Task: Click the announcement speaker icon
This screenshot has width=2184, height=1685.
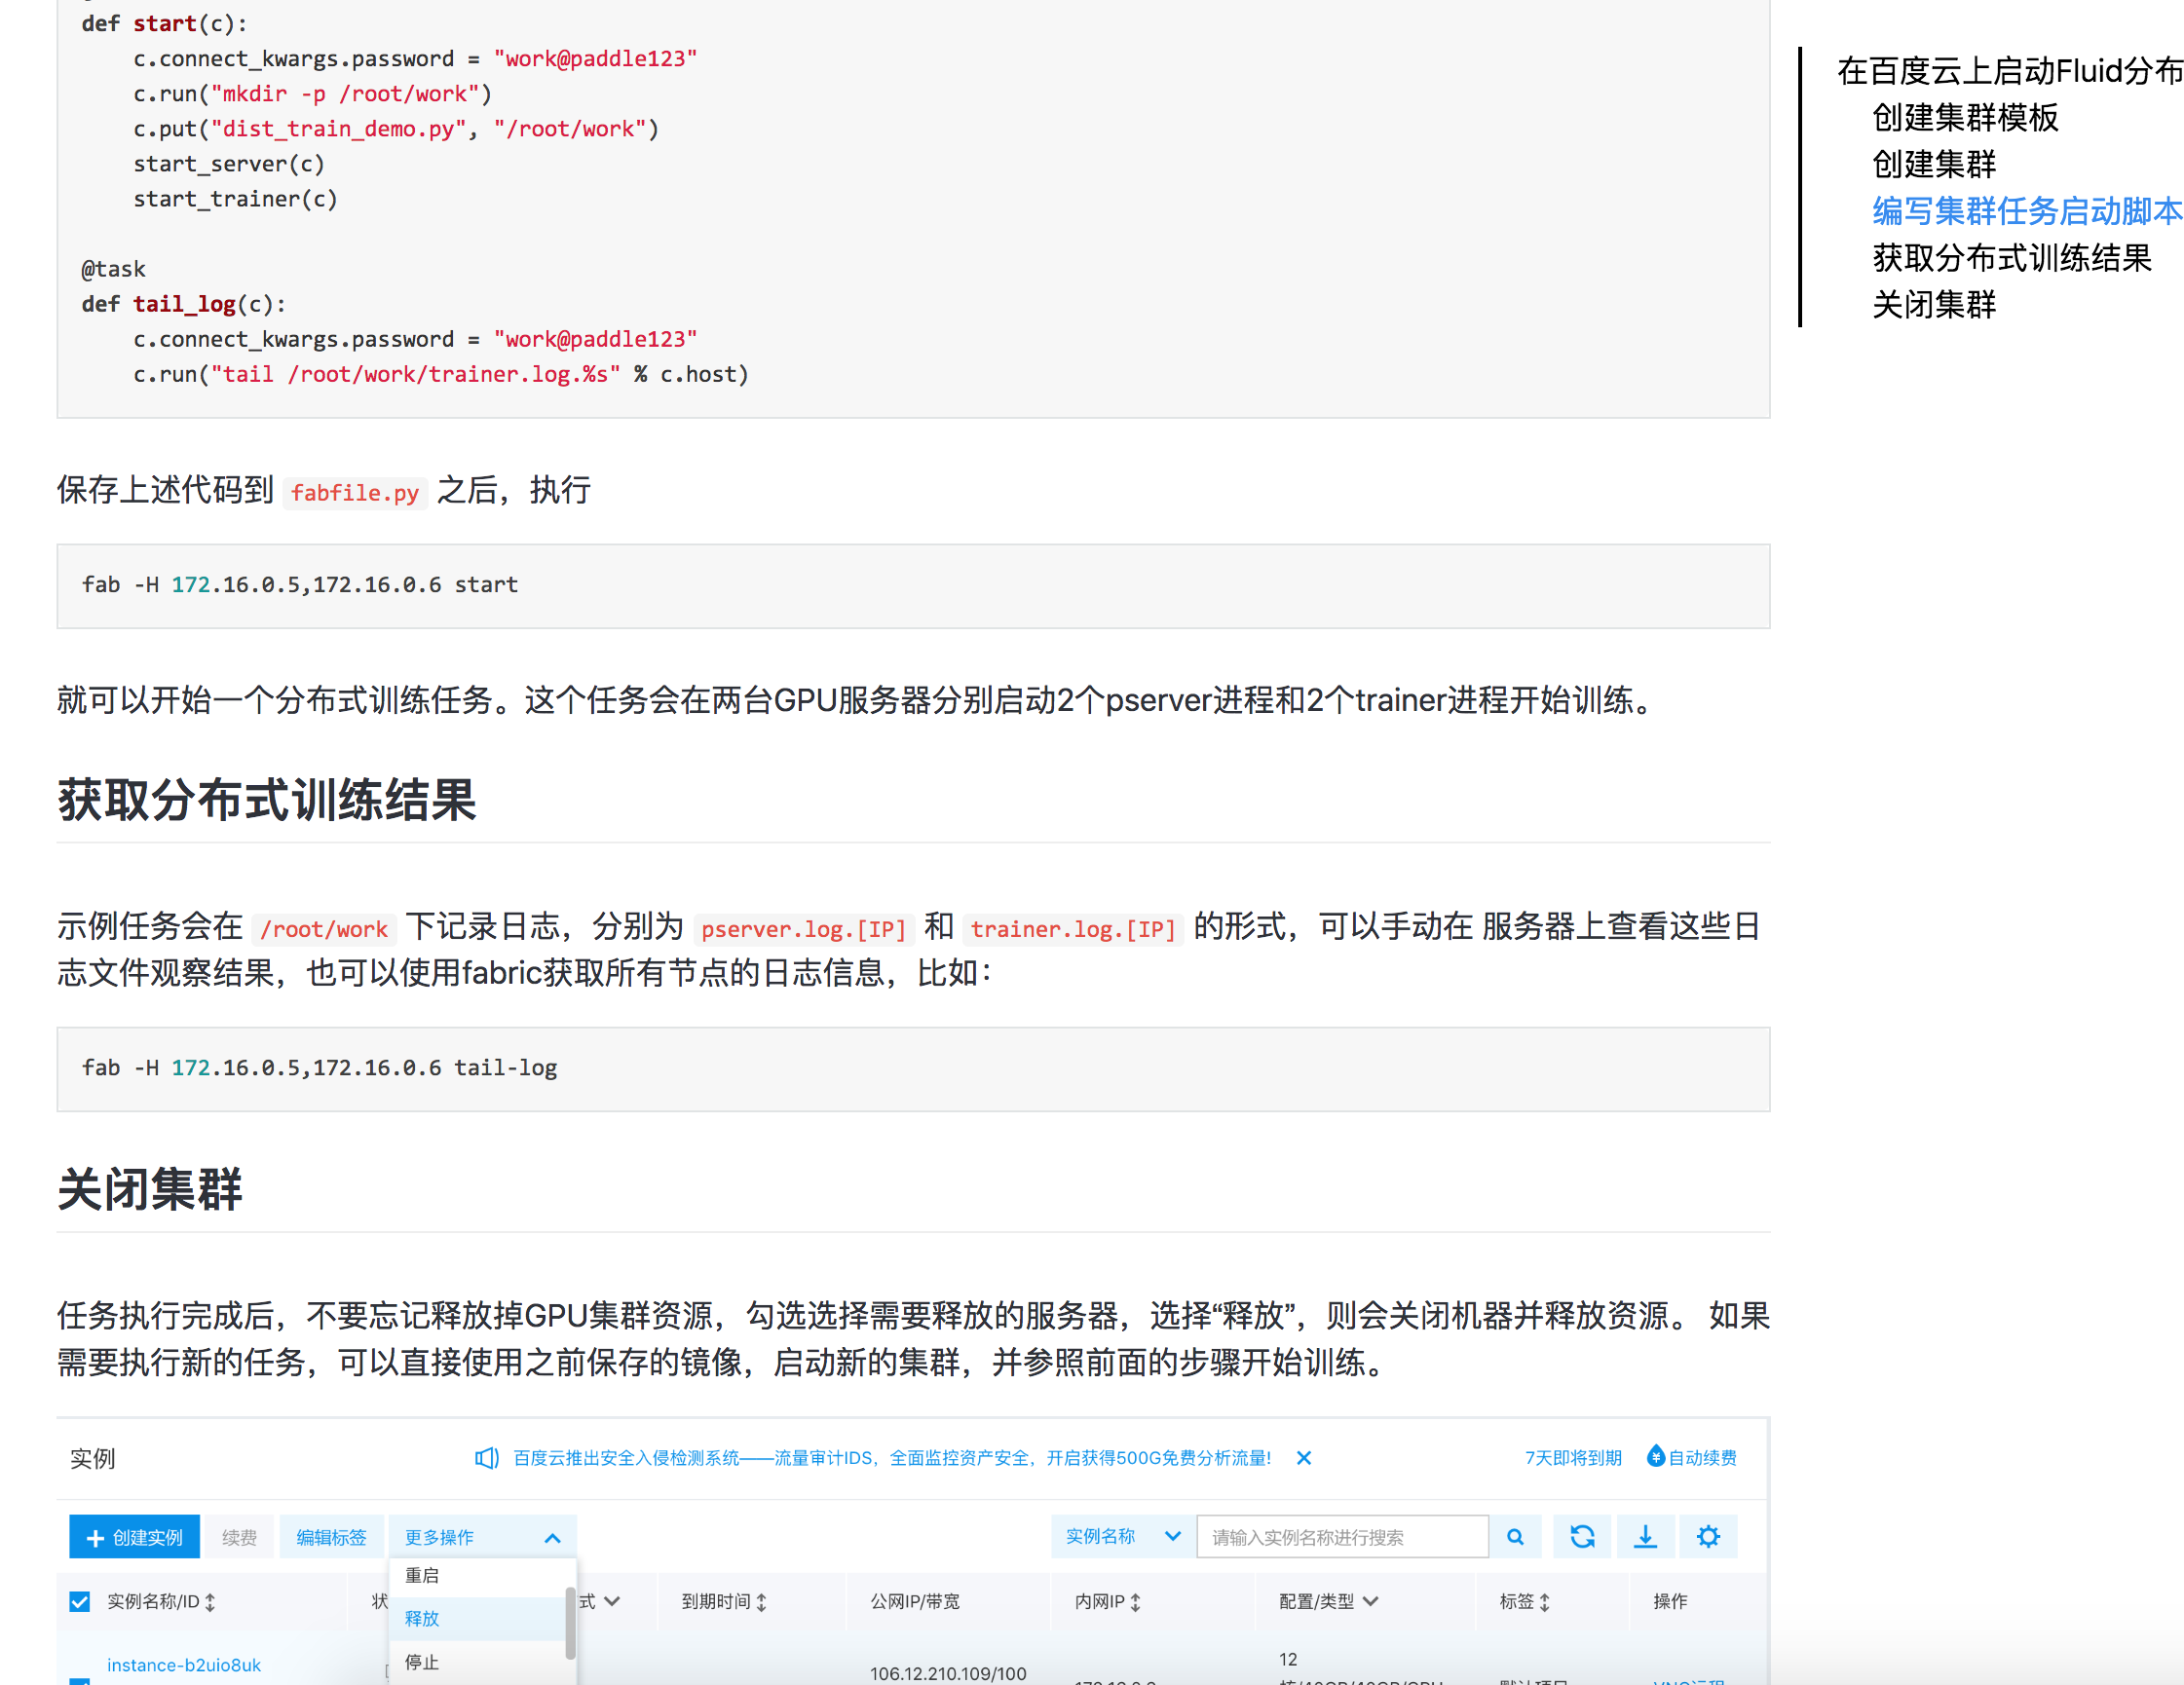Action: (486, 1458)
